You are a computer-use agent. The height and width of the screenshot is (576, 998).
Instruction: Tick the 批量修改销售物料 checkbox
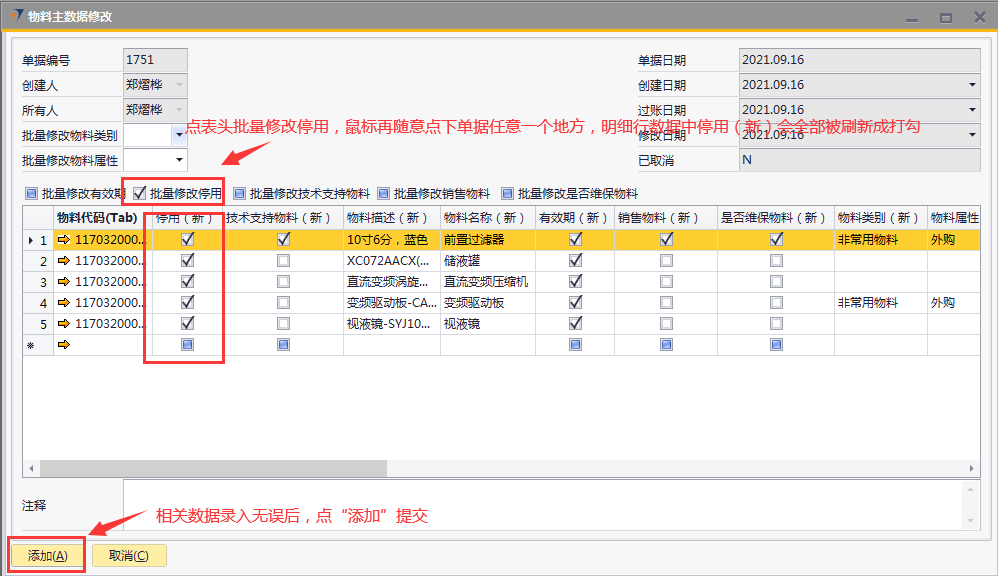[x=384, y=194]
